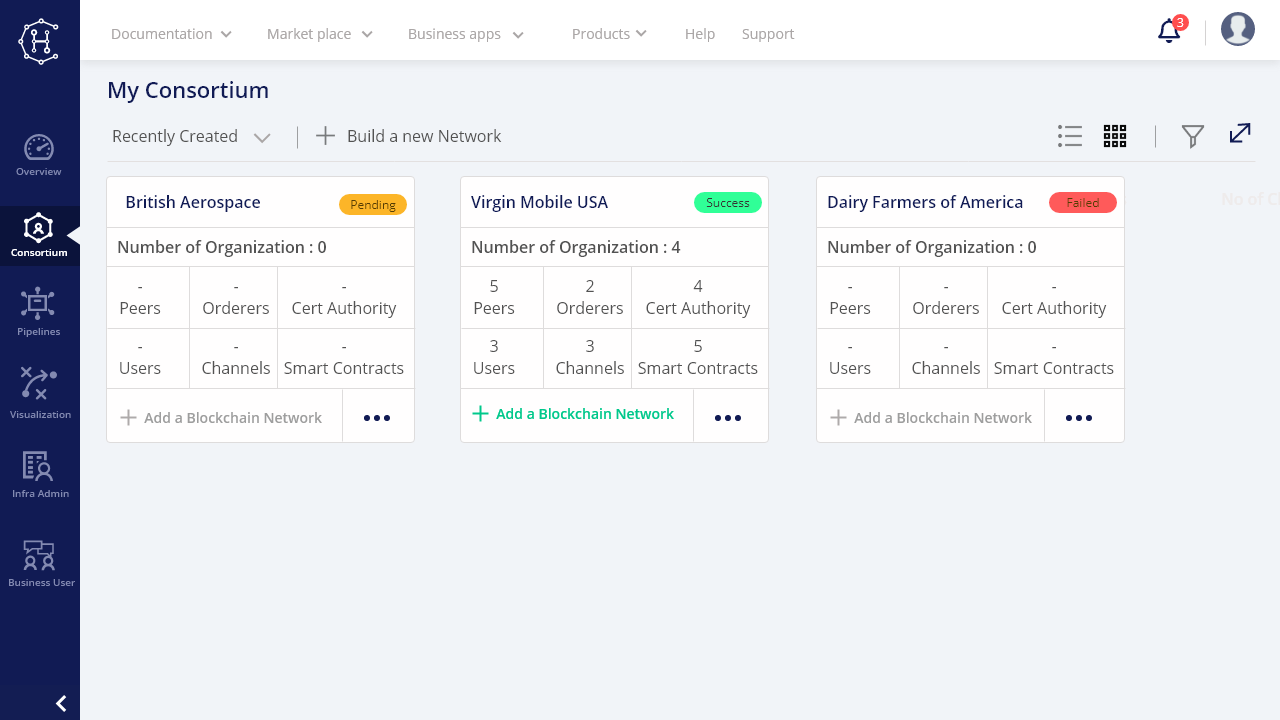Open the filter funnel icon
Viewport: 1280px width, 720px height.
(1192, 136)
